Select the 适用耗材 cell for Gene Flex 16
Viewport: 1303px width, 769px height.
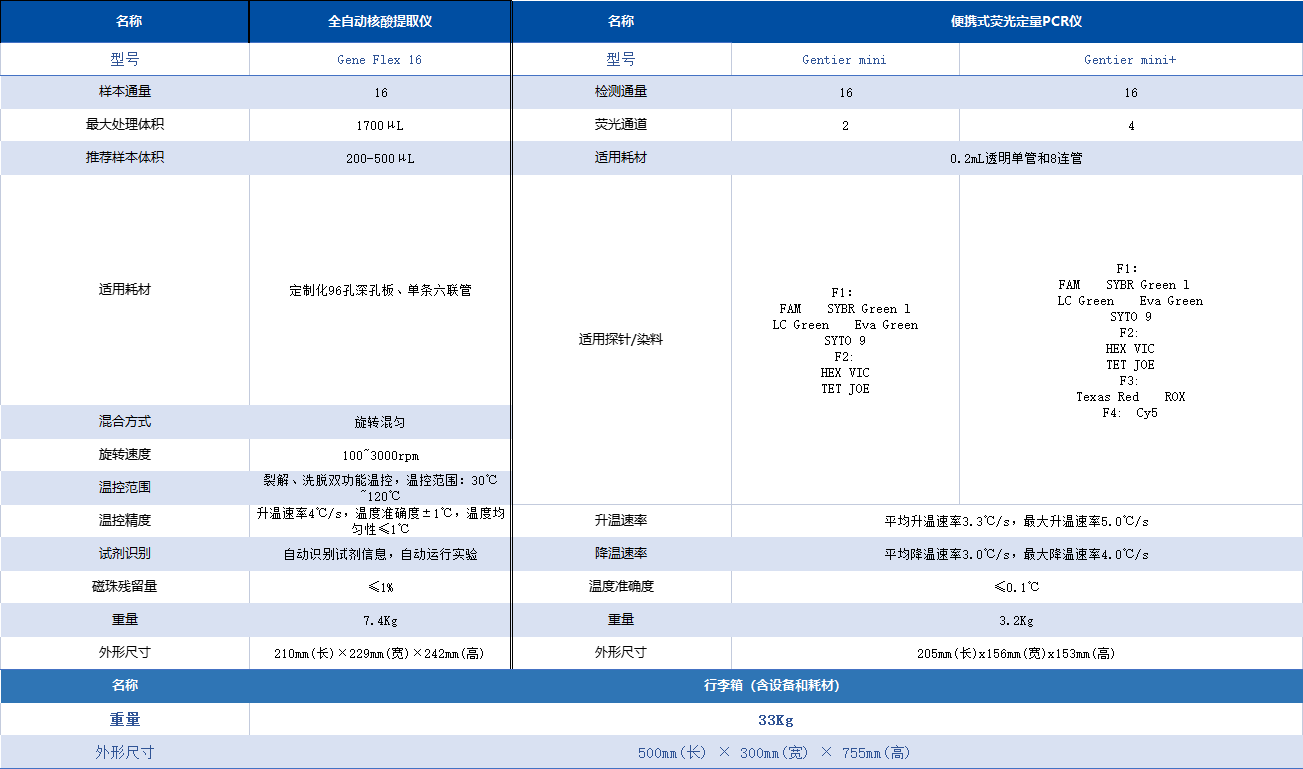click(x=379, y=289)
